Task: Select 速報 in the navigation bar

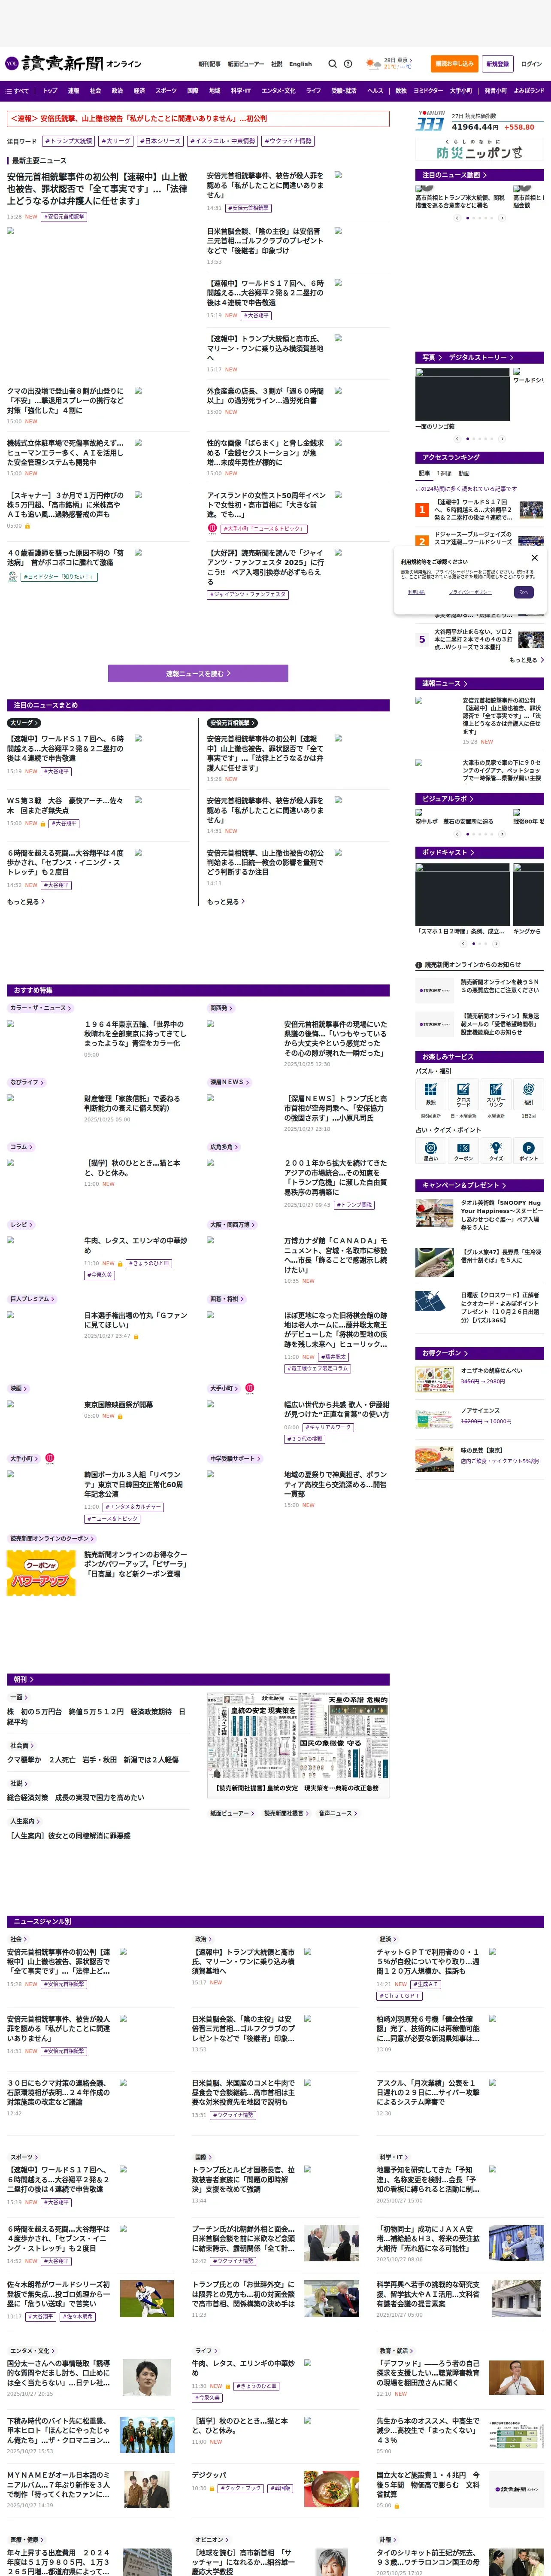Action: coord(73,91)
